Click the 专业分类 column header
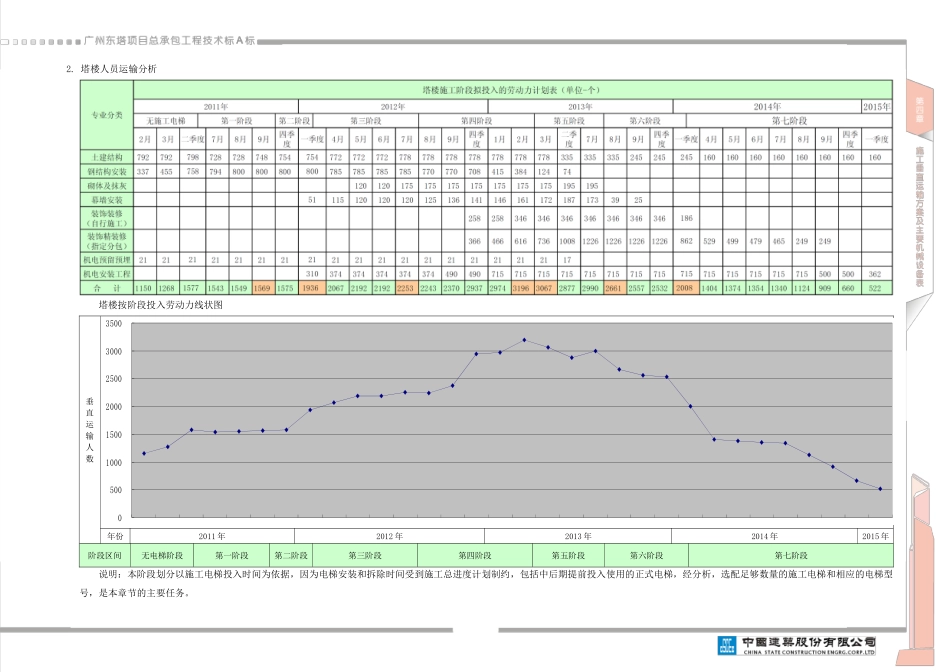950x672 pixels. tap(107, 115)
